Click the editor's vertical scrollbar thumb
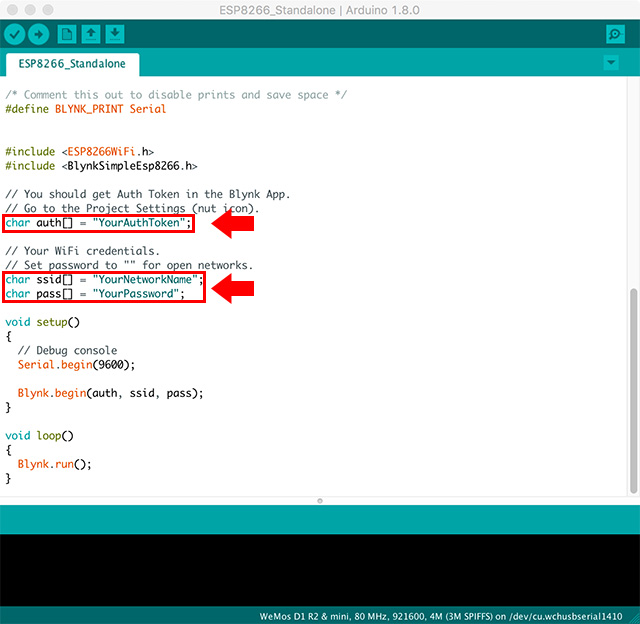The height and width of the screenshot is (624, 640). coord(633,390)
